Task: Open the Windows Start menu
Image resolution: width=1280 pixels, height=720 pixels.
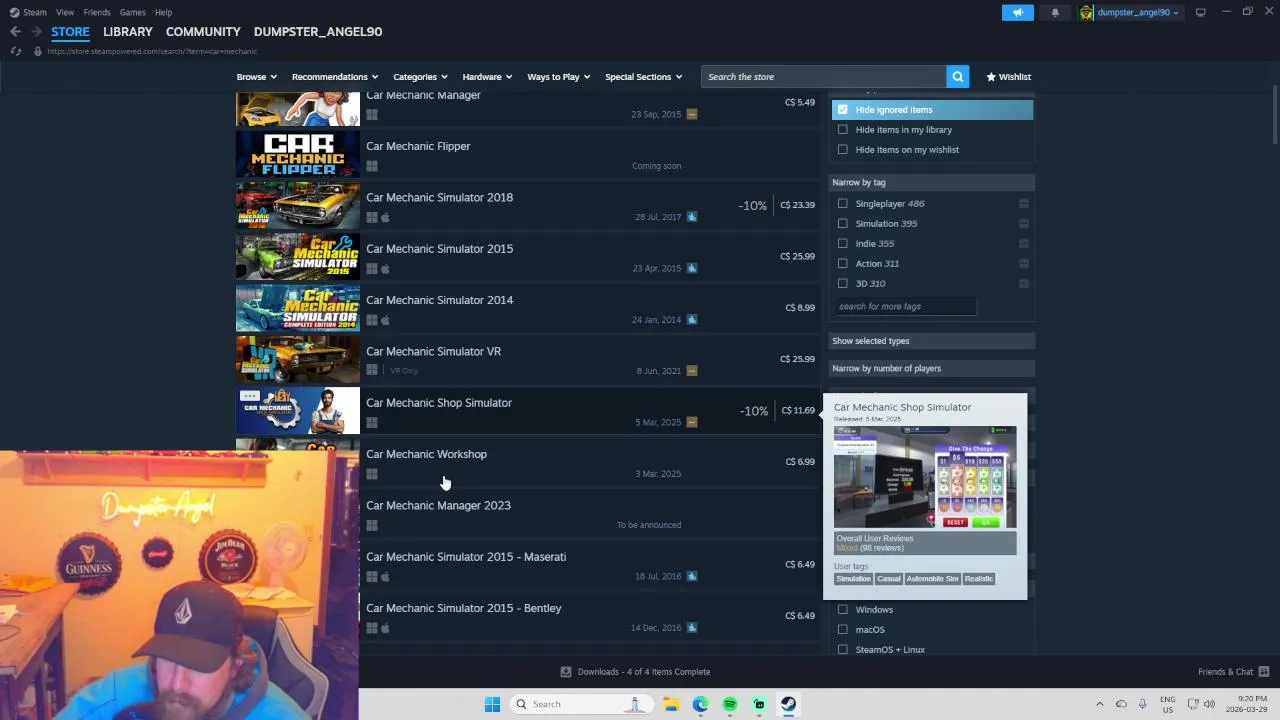Action: point(492,704)
